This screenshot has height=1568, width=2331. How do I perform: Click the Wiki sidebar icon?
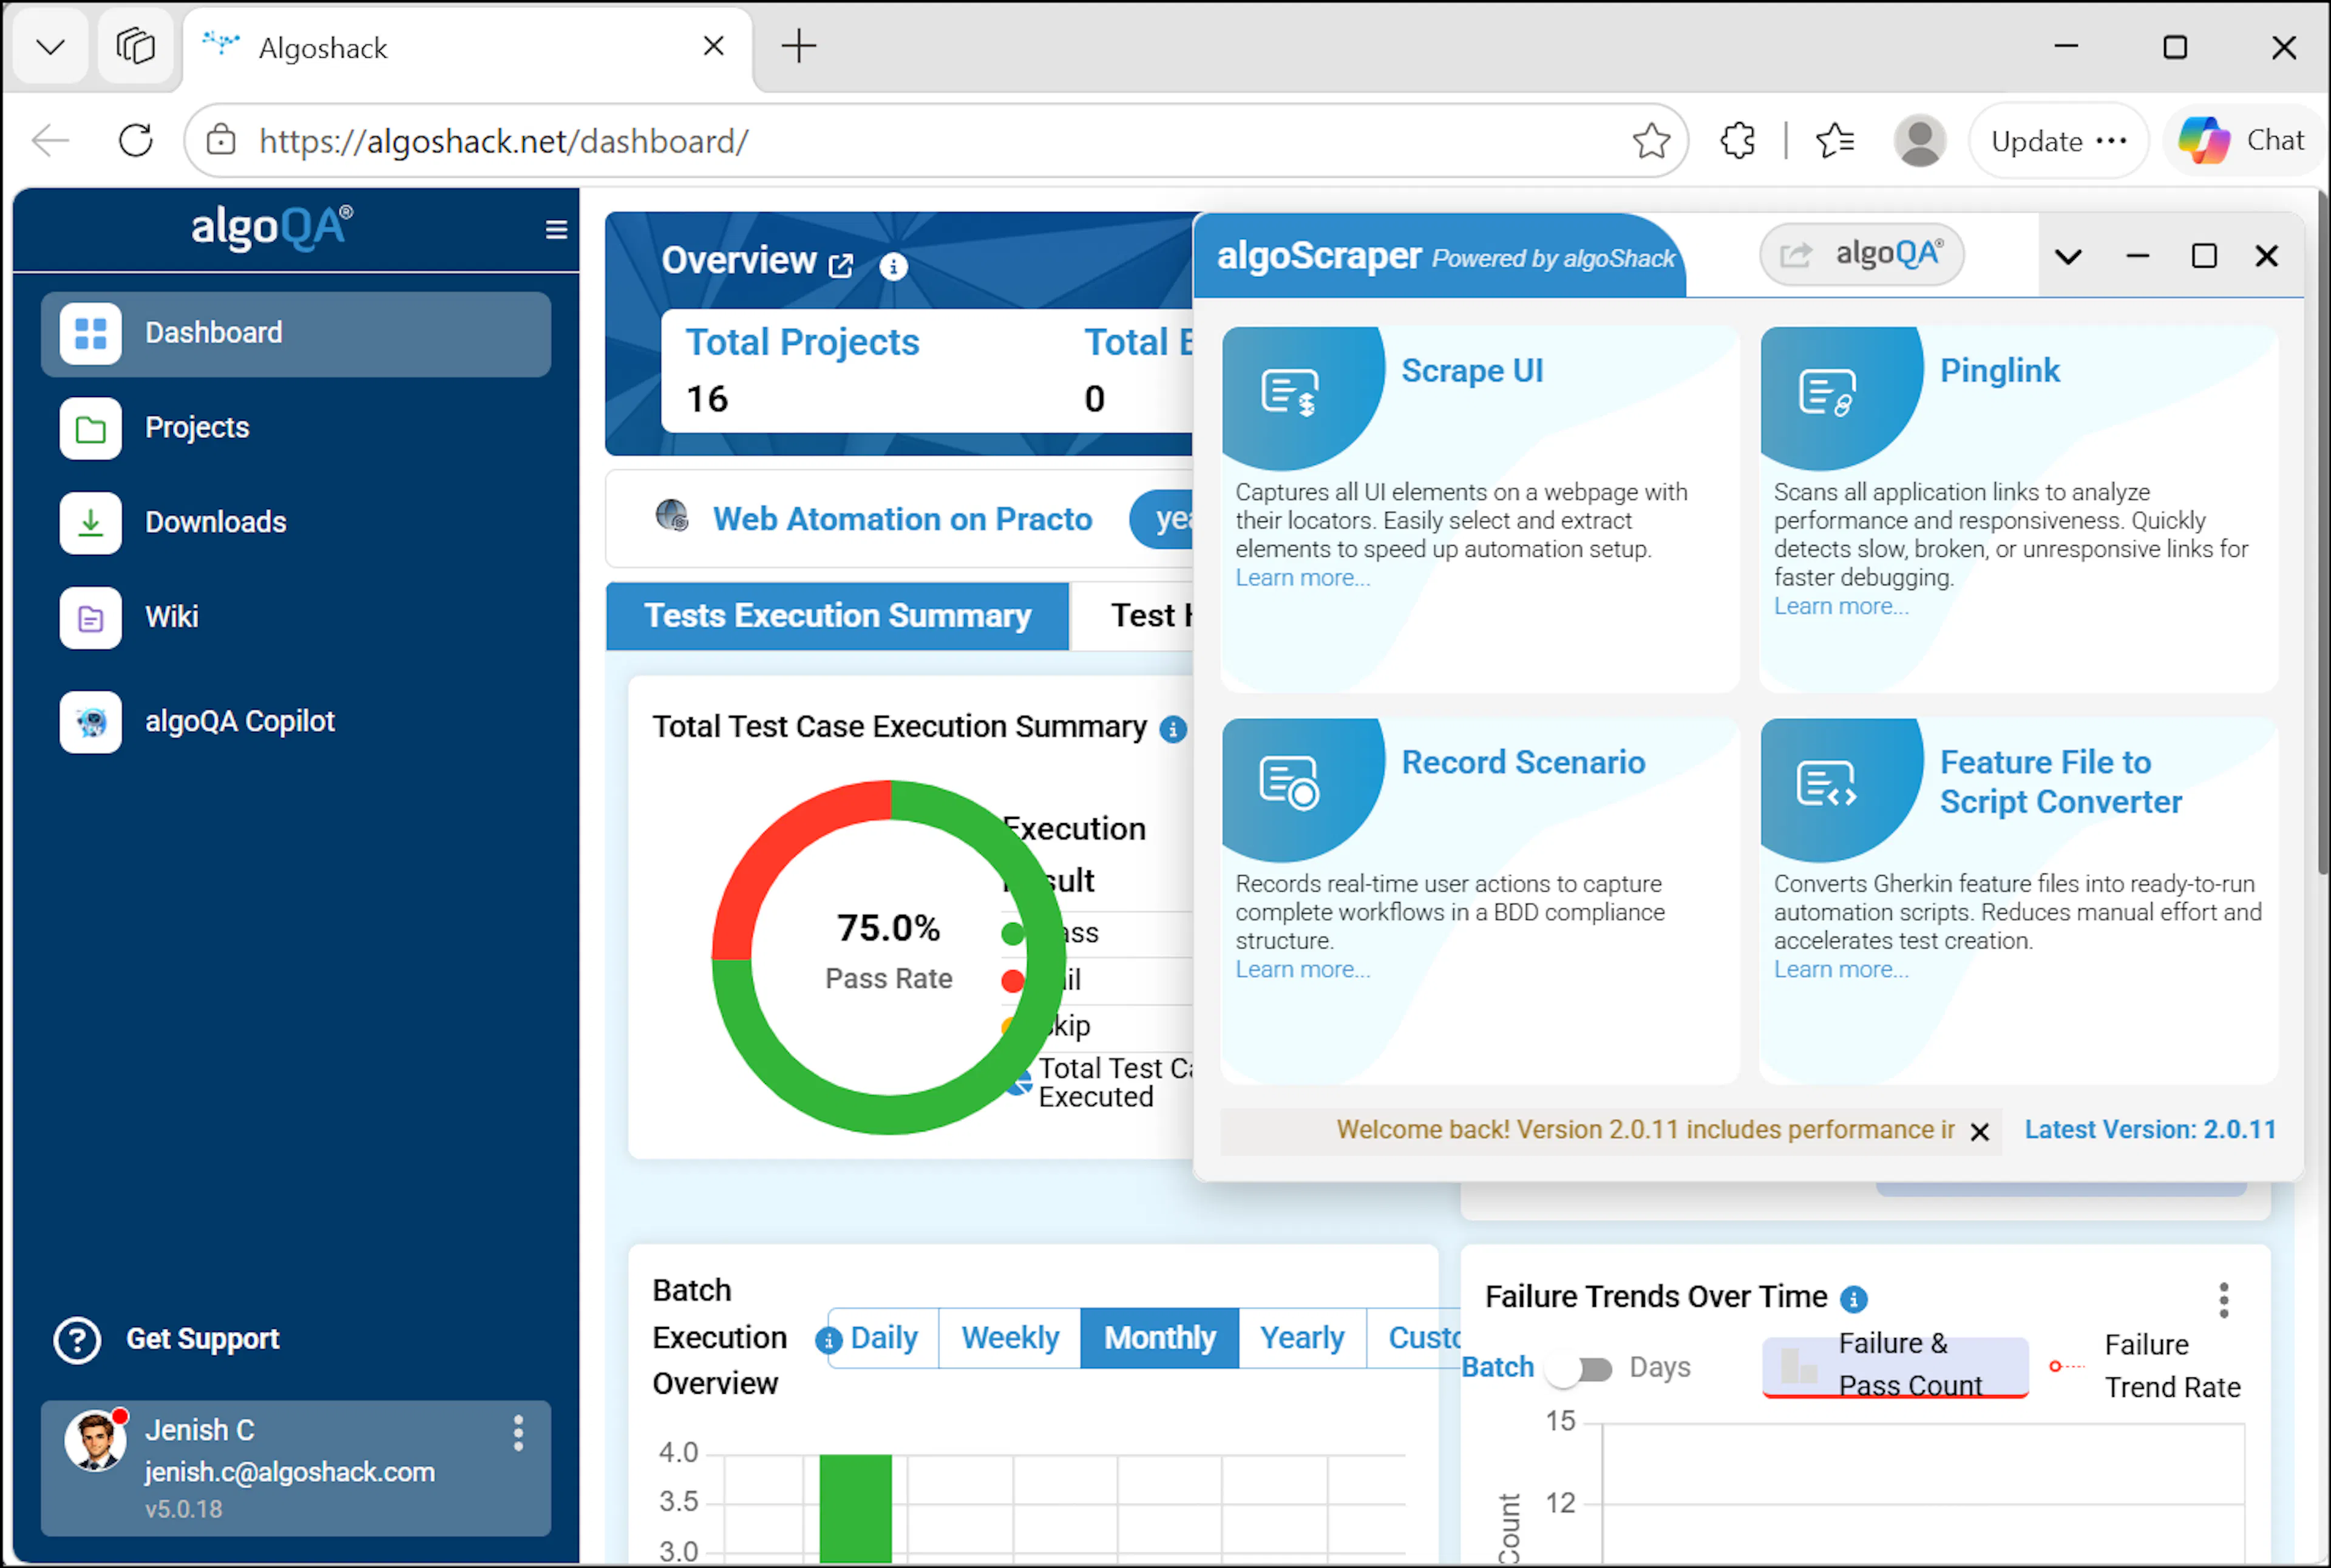[90, 618]
